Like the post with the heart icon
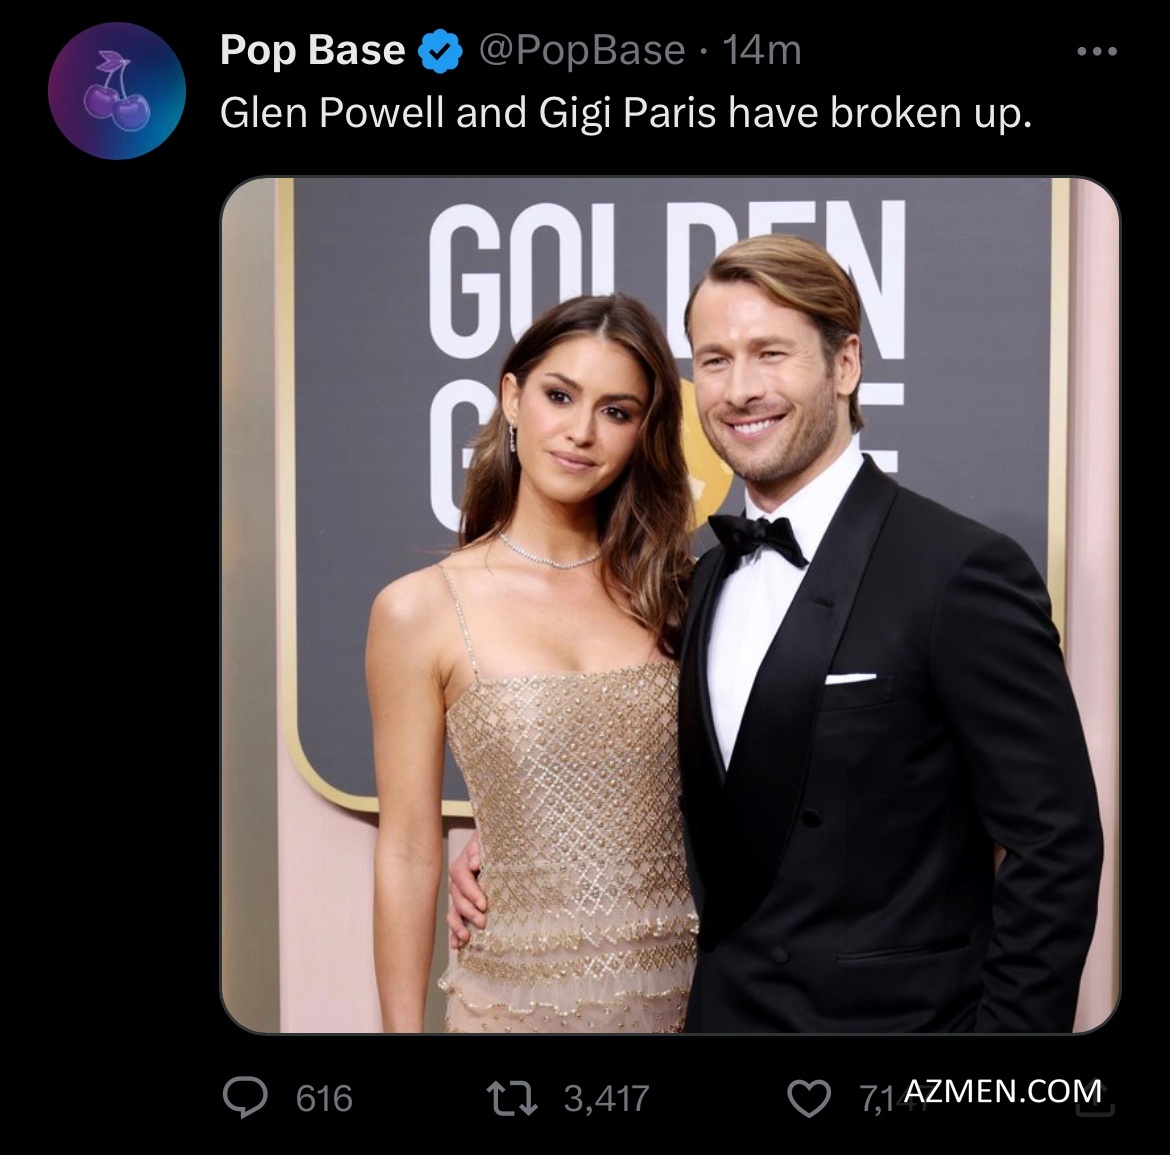This screenshot has width=1170, height=1155. [810, 1100]
